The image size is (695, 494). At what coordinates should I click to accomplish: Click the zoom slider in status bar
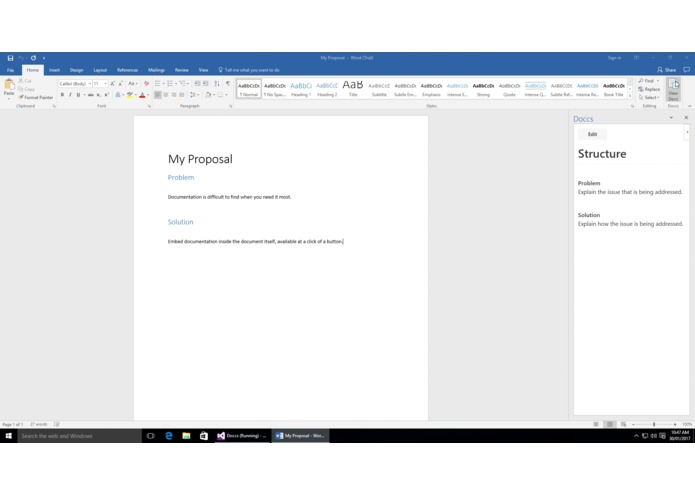tap(654, 424)
